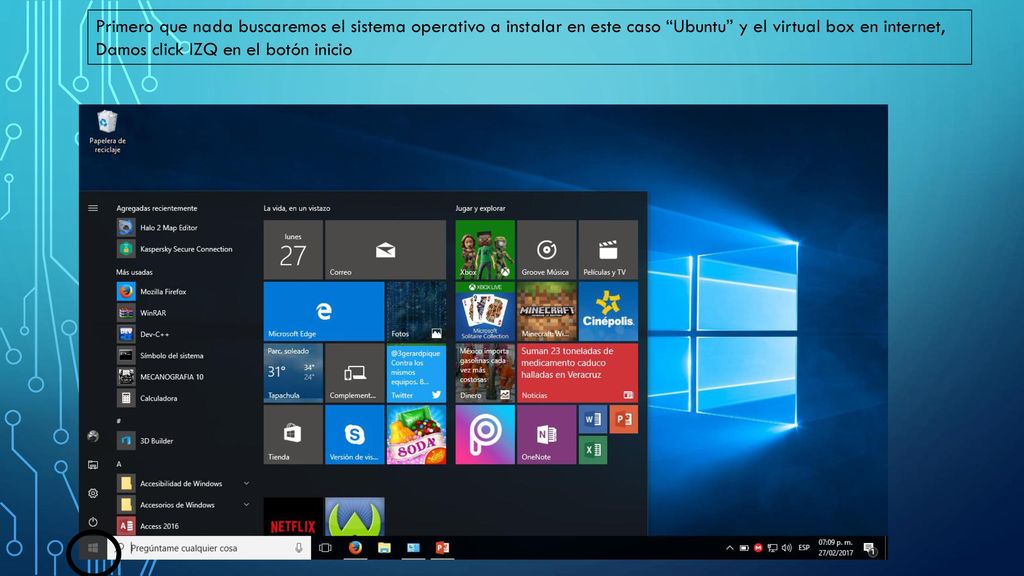The image size is (1024, 576).
Task: Open the weather tile for Tapachula
Action: (x=293, y=373)
